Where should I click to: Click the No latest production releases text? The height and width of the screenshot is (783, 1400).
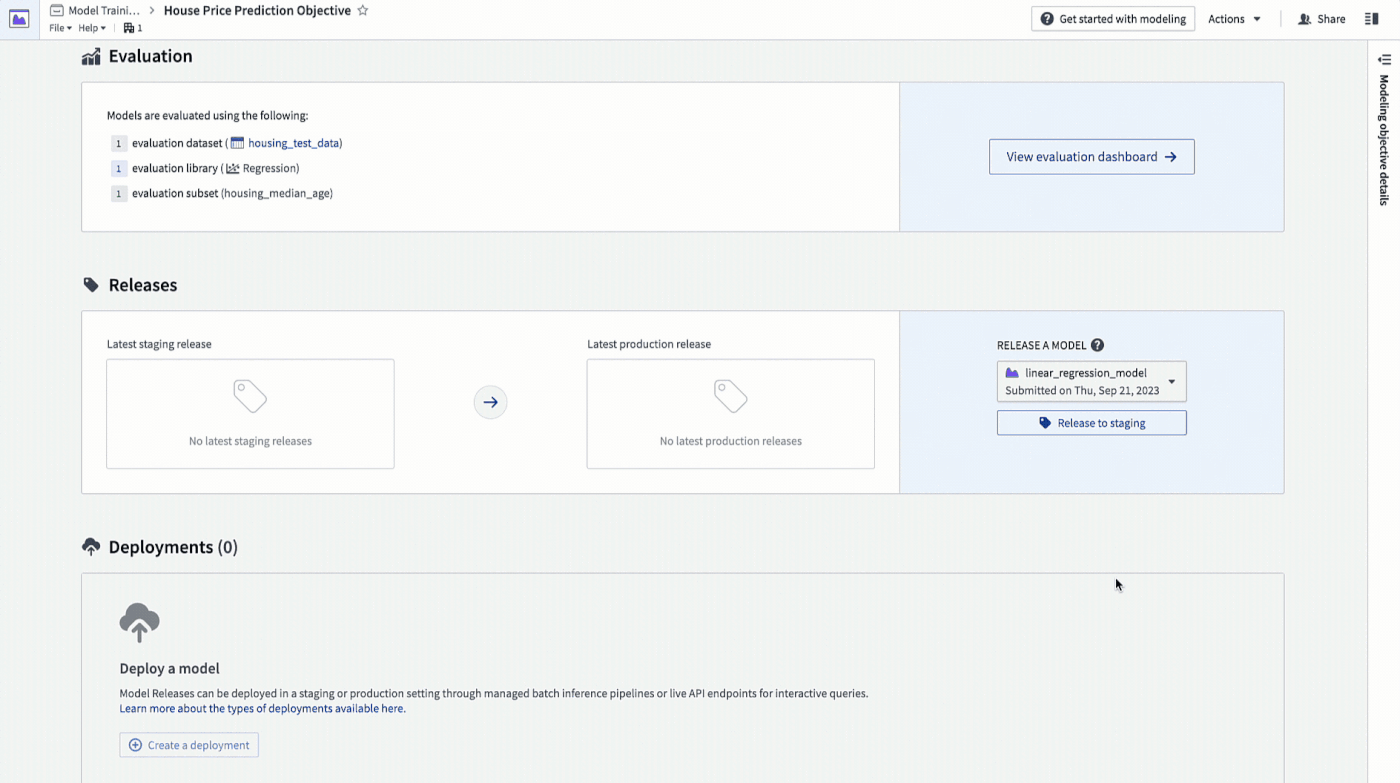tap(731, 441)
